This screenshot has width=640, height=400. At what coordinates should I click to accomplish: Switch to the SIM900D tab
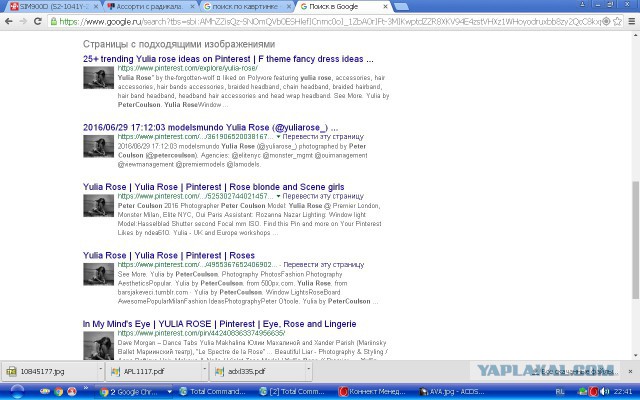point(51,7)
